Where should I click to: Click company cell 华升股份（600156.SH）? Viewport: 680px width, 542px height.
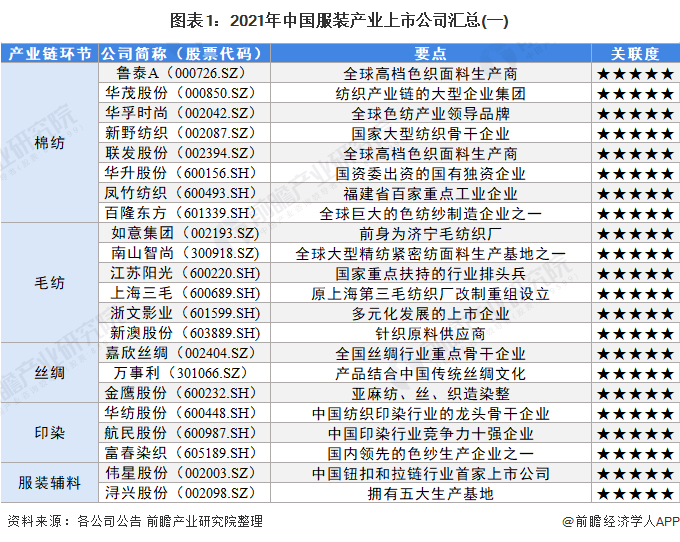(x=184, y=173)
